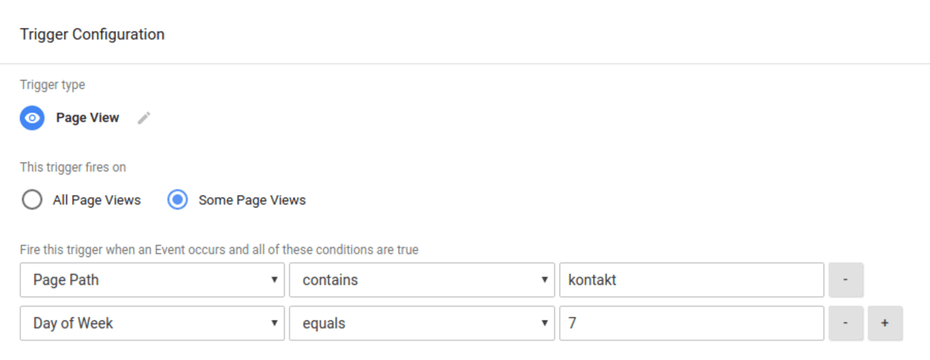This screenshot has height=360, width=930.
Task: Click the 'Fire this trigger when' conditions text
Action: click(219, 250)
